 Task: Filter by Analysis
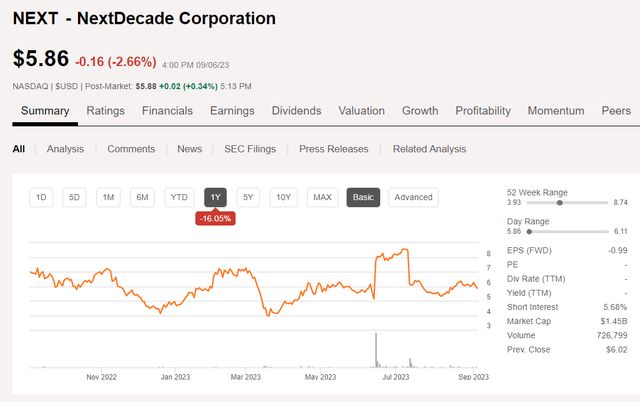(65, 149)
